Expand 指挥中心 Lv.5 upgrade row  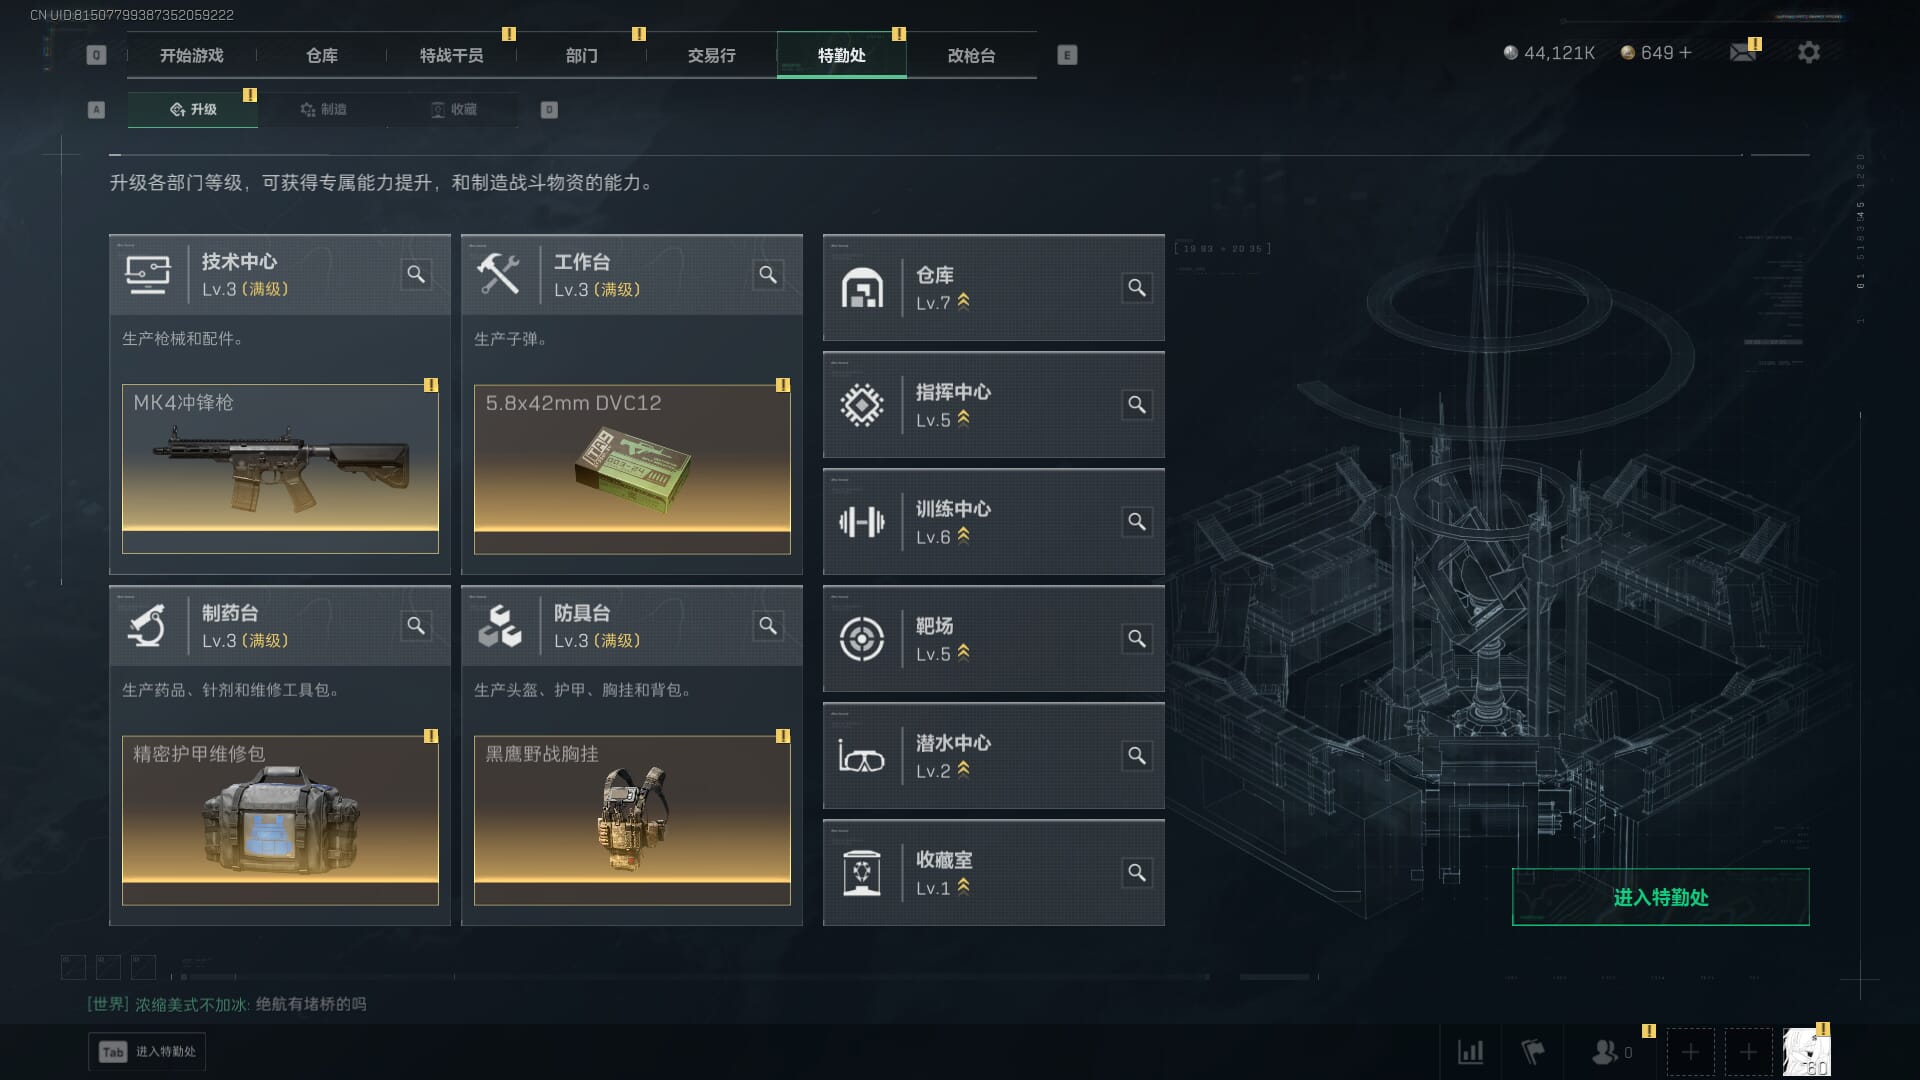tap(993, 405)
